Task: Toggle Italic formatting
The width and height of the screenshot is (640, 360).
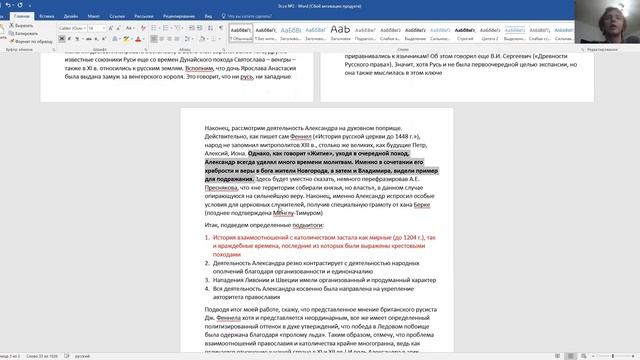Action: pyautogui.click(x=69, y=39)
